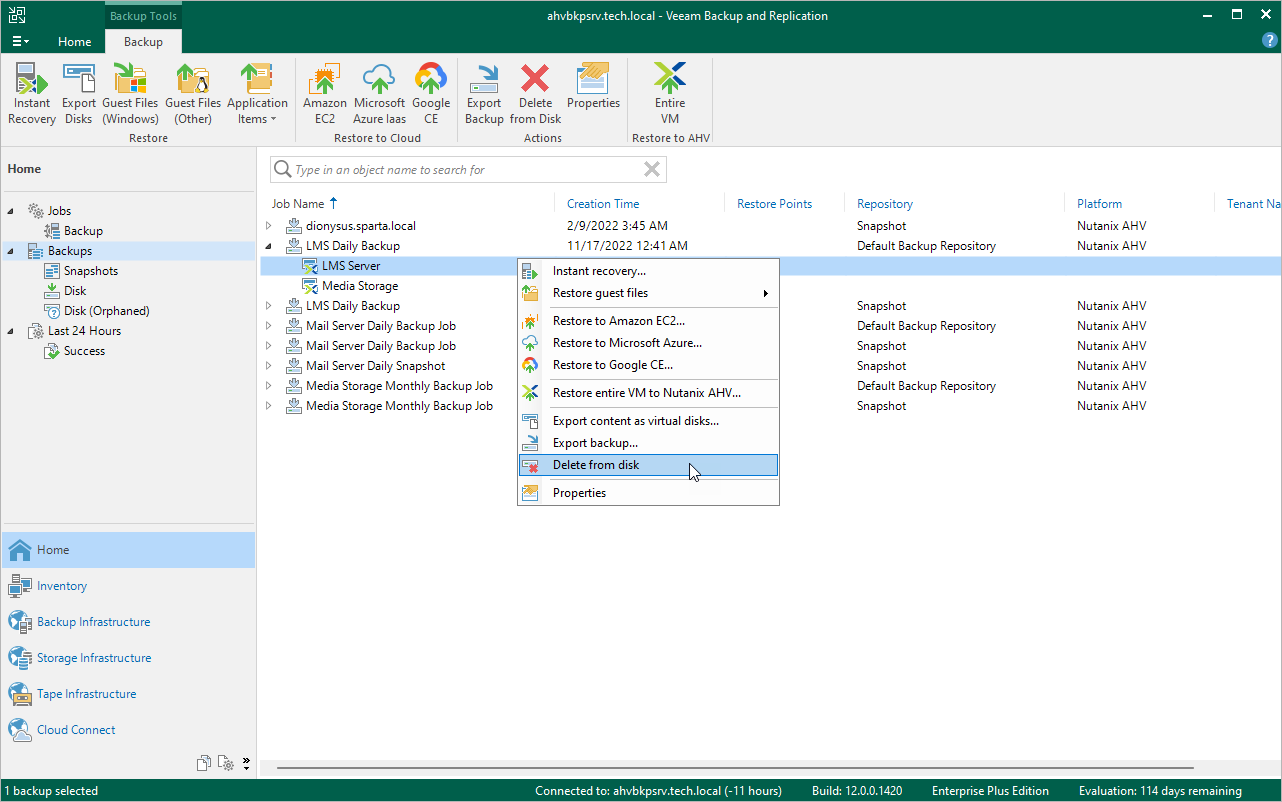Expand the dionysus.sparta.local row
This screenshot has height=802, width=1282.
tap(268, 226)
